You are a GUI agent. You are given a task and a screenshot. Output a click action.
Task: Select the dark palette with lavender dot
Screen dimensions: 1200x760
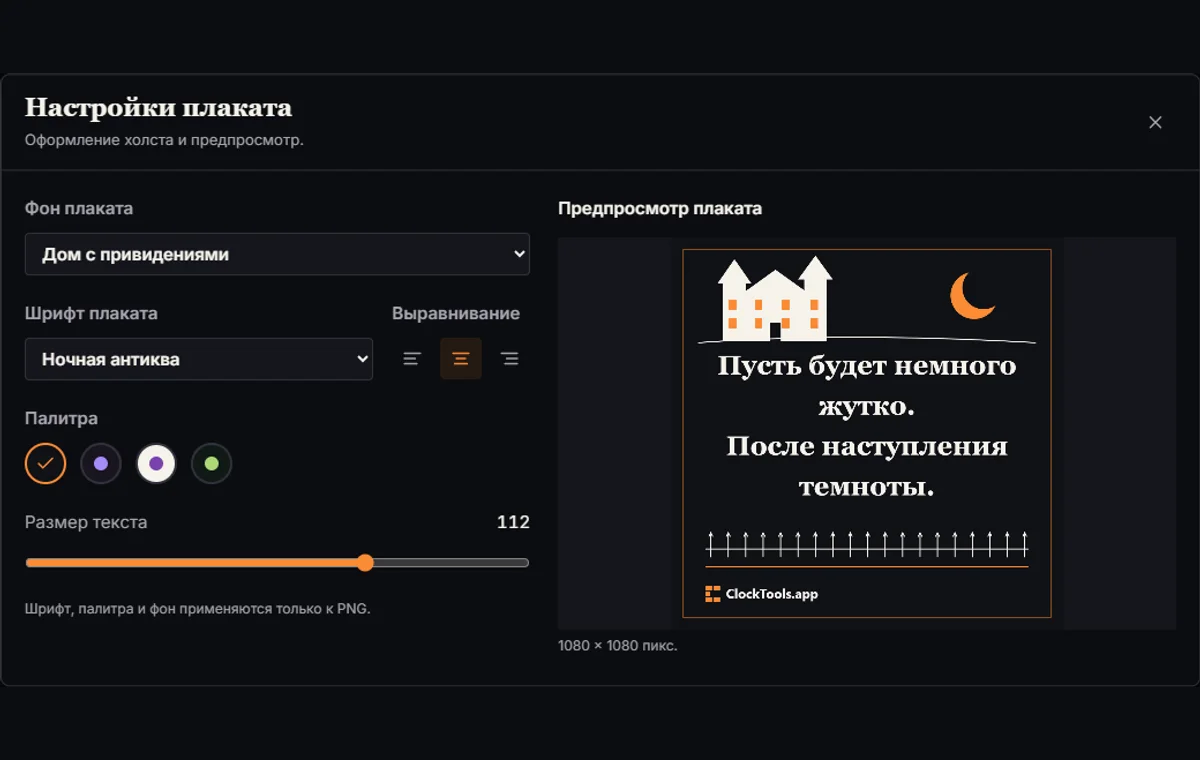click(x=101, y=463)
